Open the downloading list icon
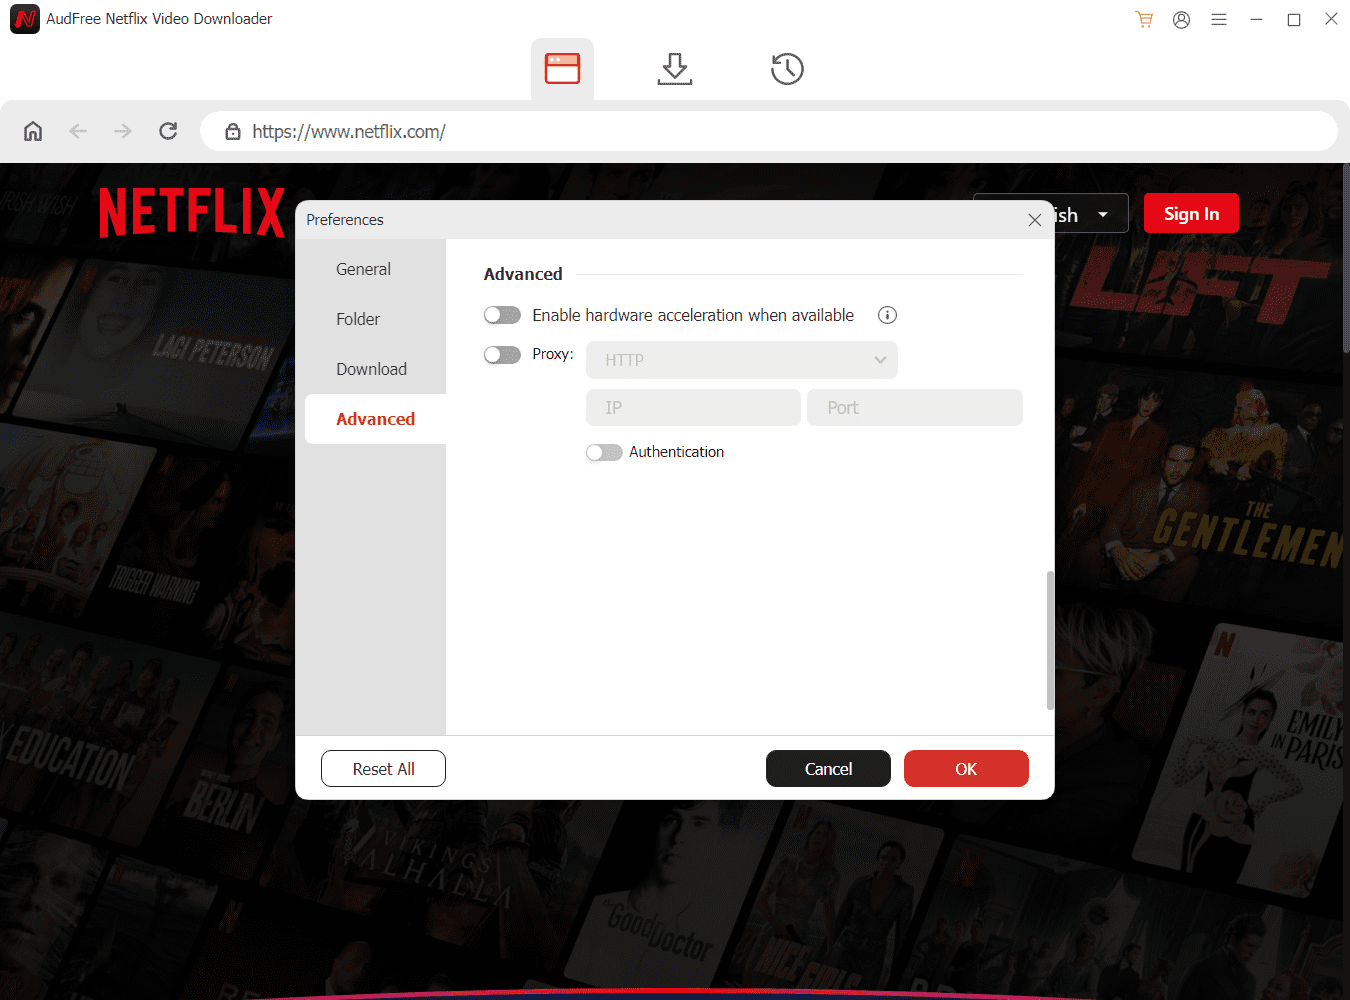Viewport: 1350px width, 1000px height. (x=675, y=68)
